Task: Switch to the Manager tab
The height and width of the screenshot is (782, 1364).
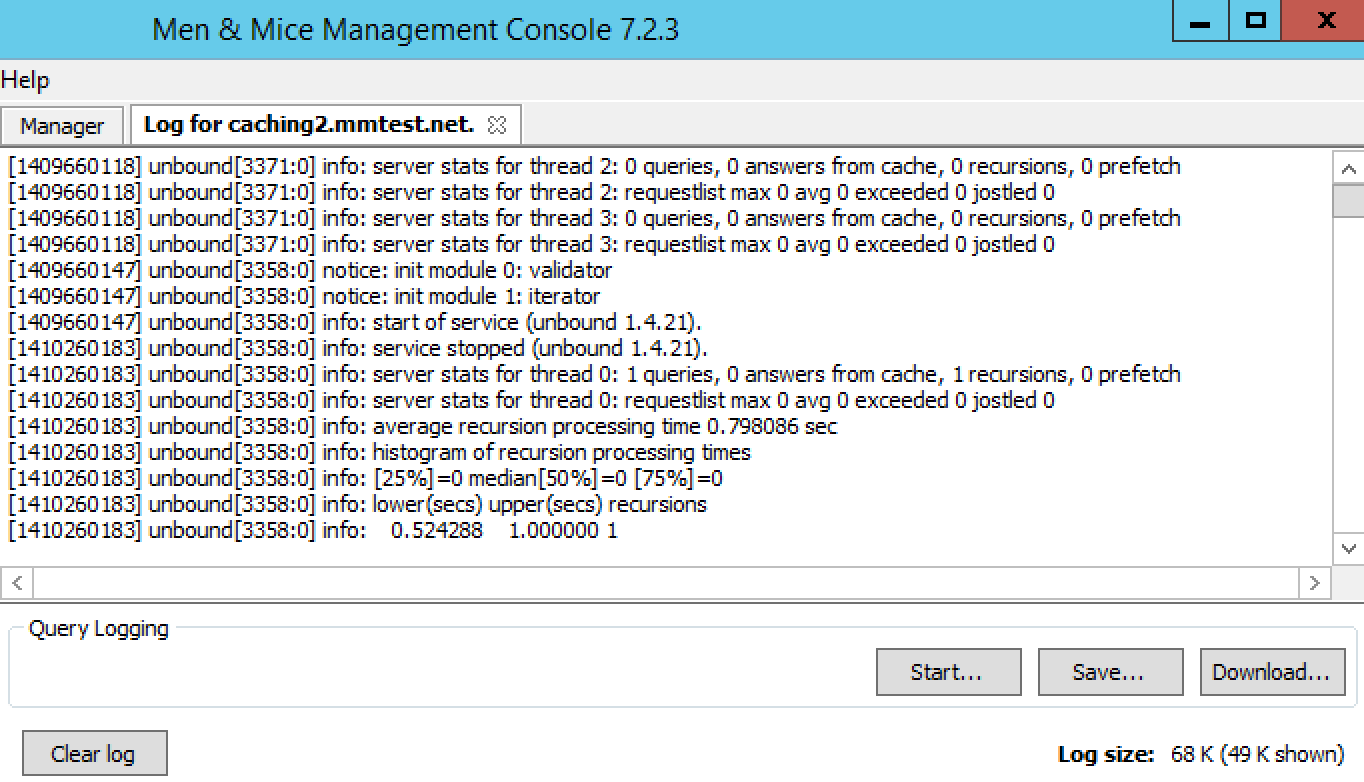Action: (x=62, y=126)
